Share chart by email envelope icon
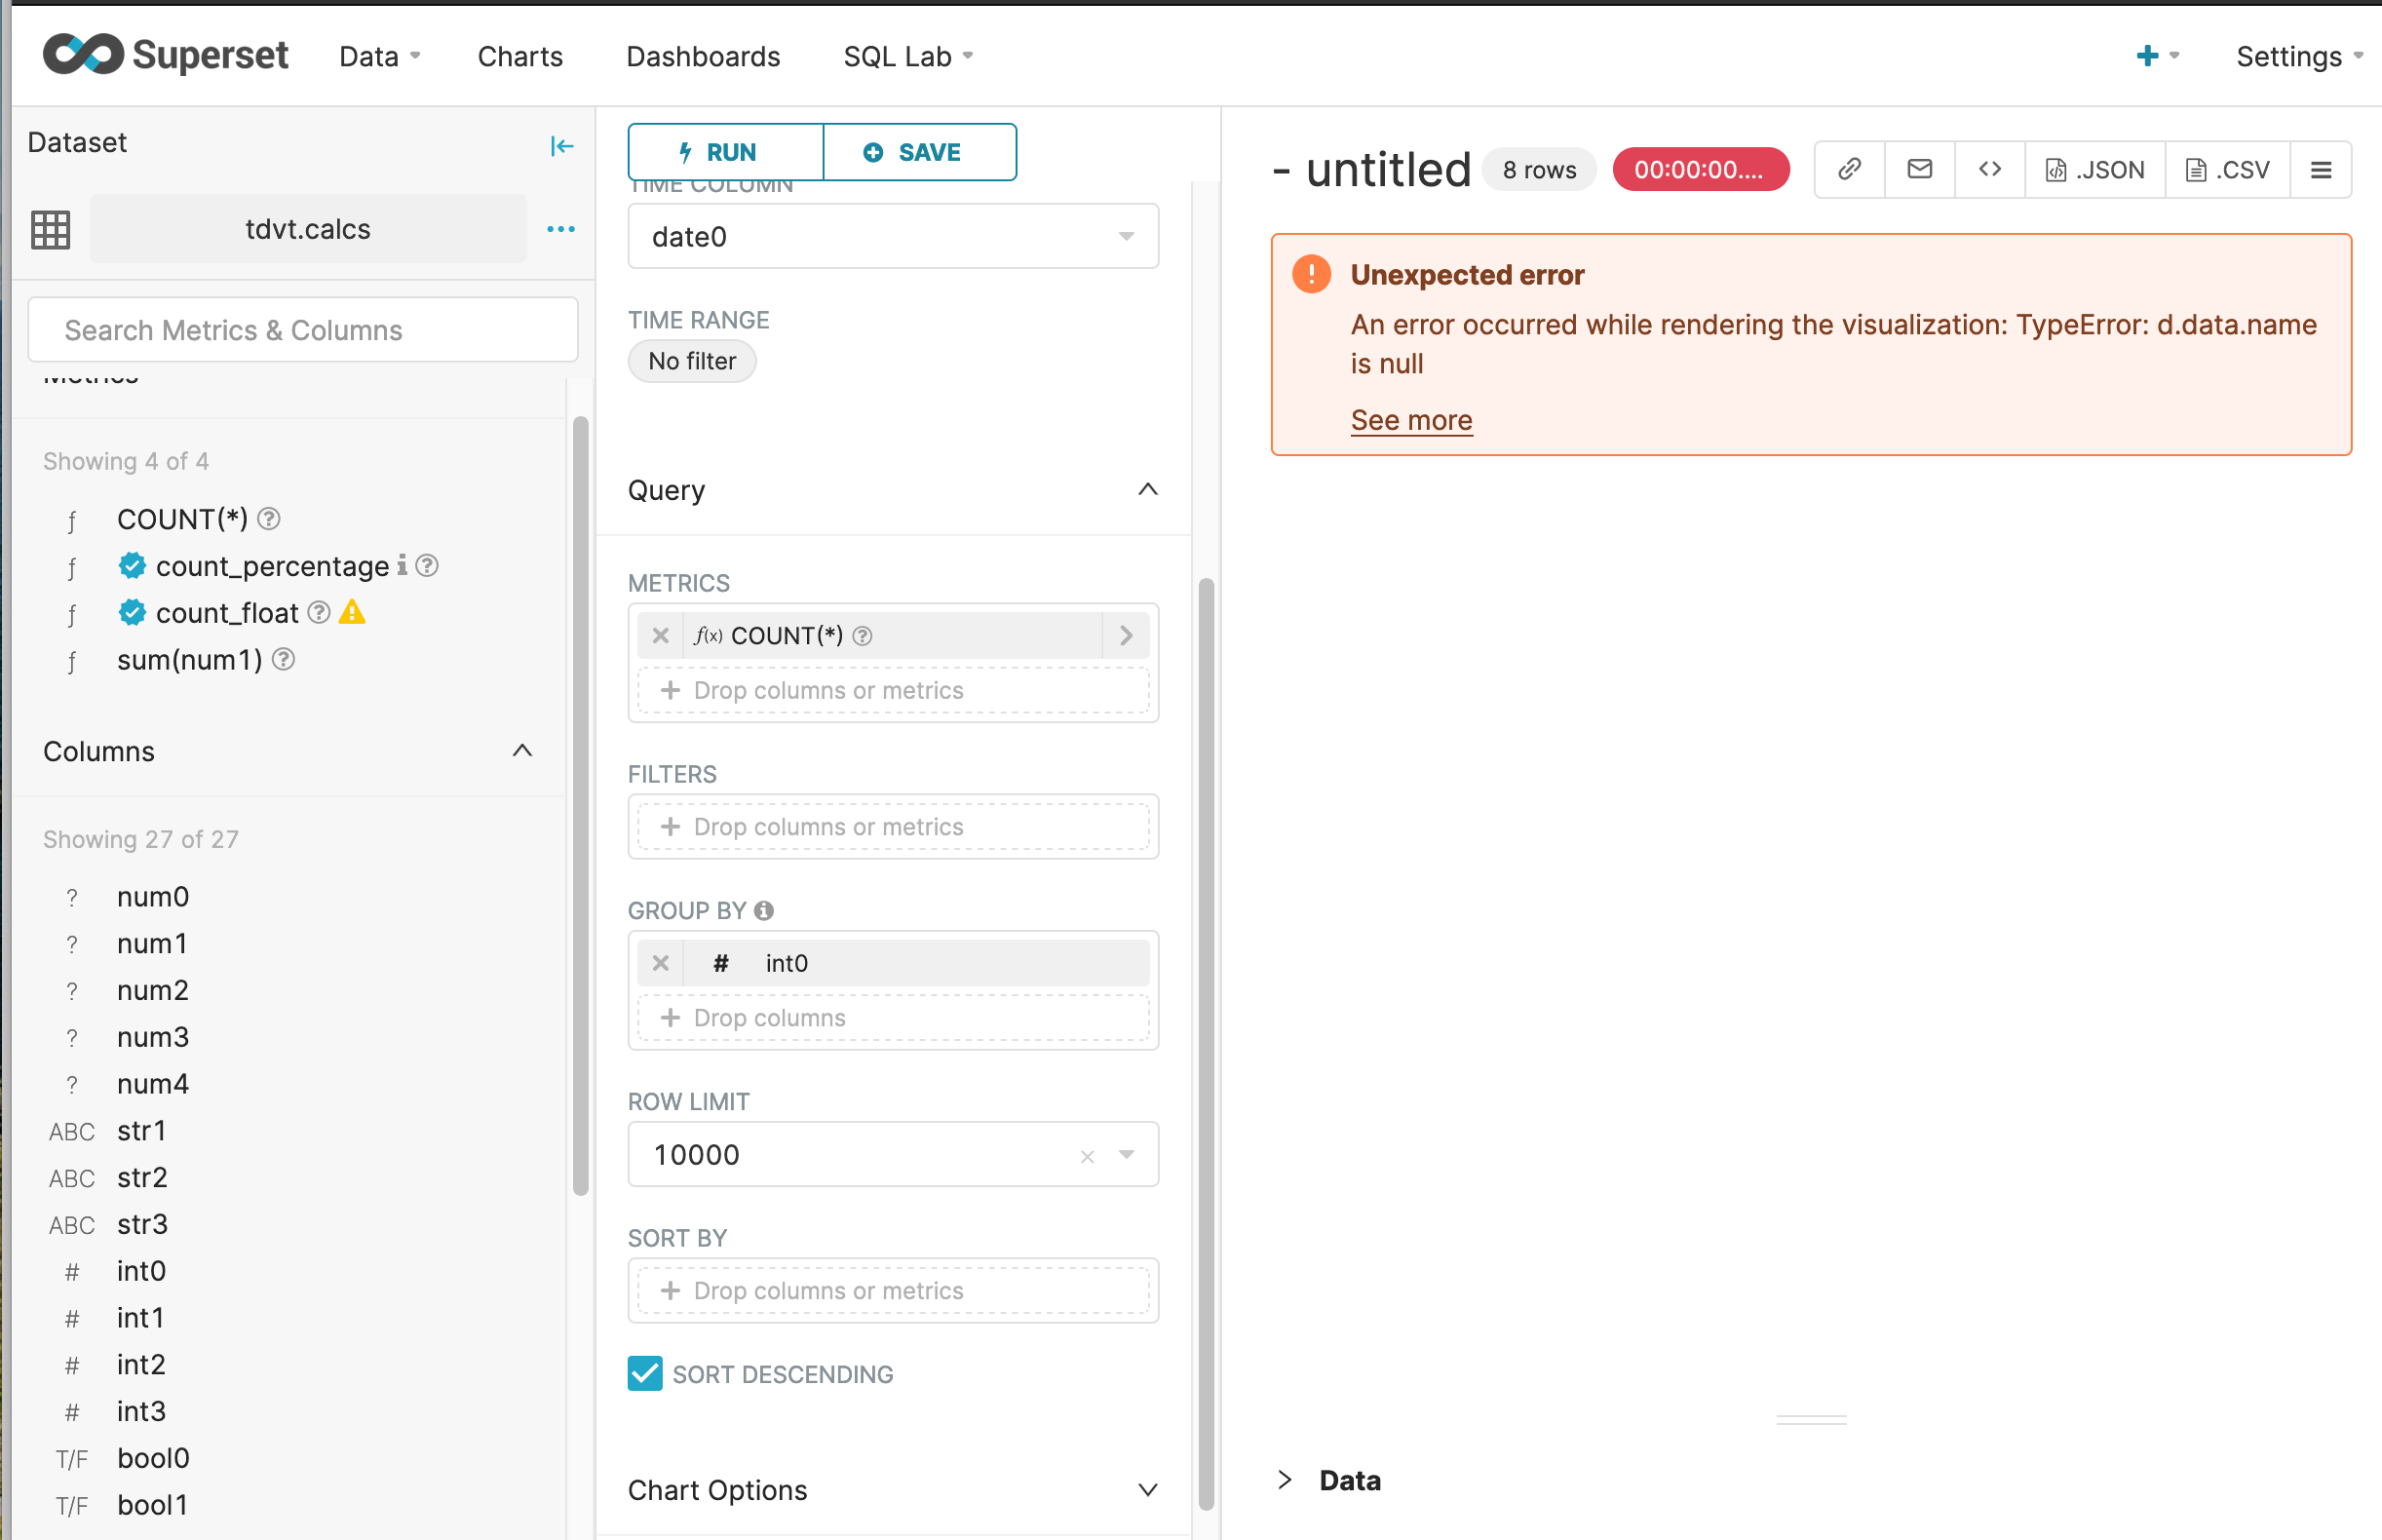This screenshot has width=2382, height=1540. coord(1919,169)
